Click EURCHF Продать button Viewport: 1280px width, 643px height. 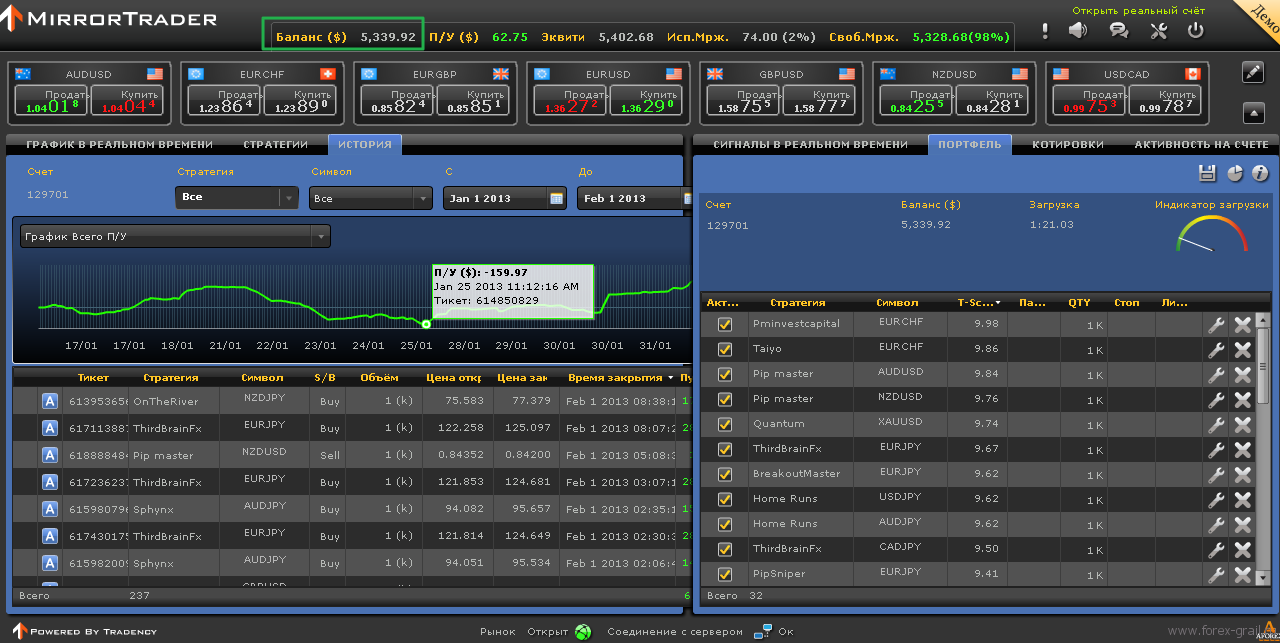click(224, 100)
